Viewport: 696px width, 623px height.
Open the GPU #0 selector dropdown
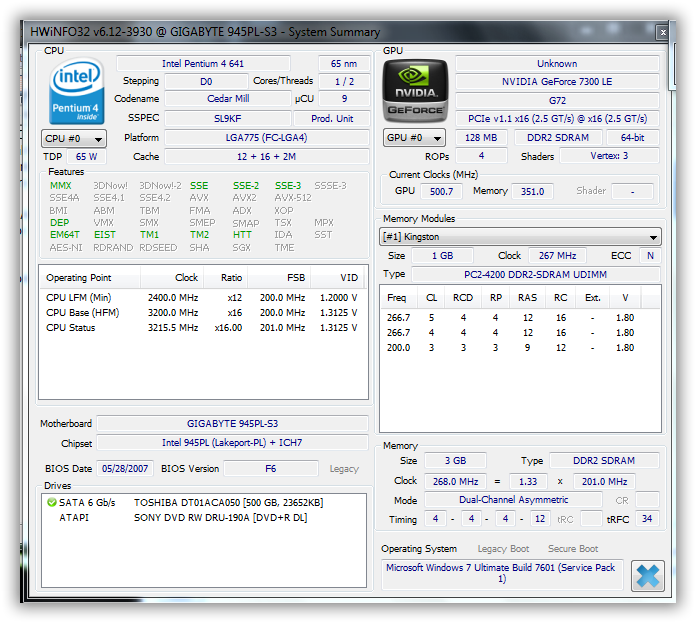click(x=415, y=138)
